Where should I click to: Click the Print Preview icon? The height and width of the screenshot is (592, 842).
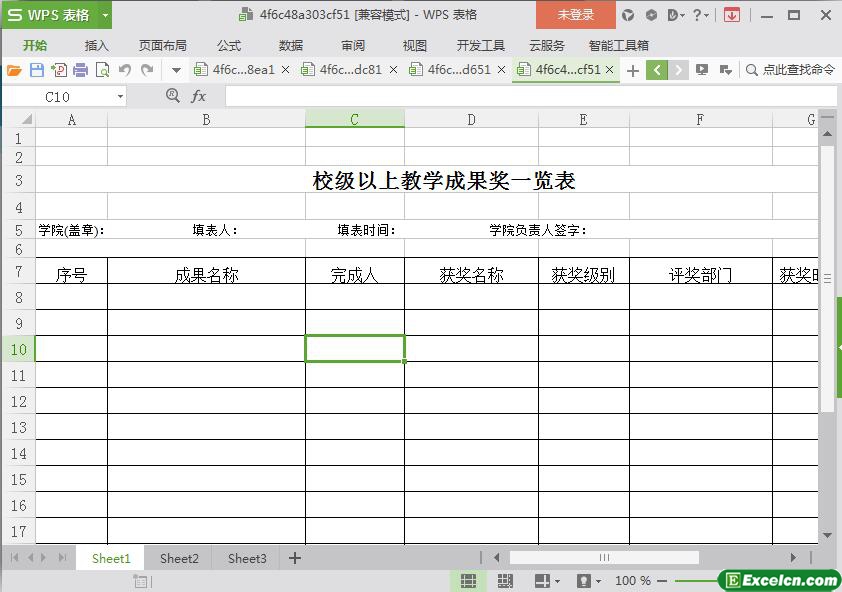[x=103, y=70]
